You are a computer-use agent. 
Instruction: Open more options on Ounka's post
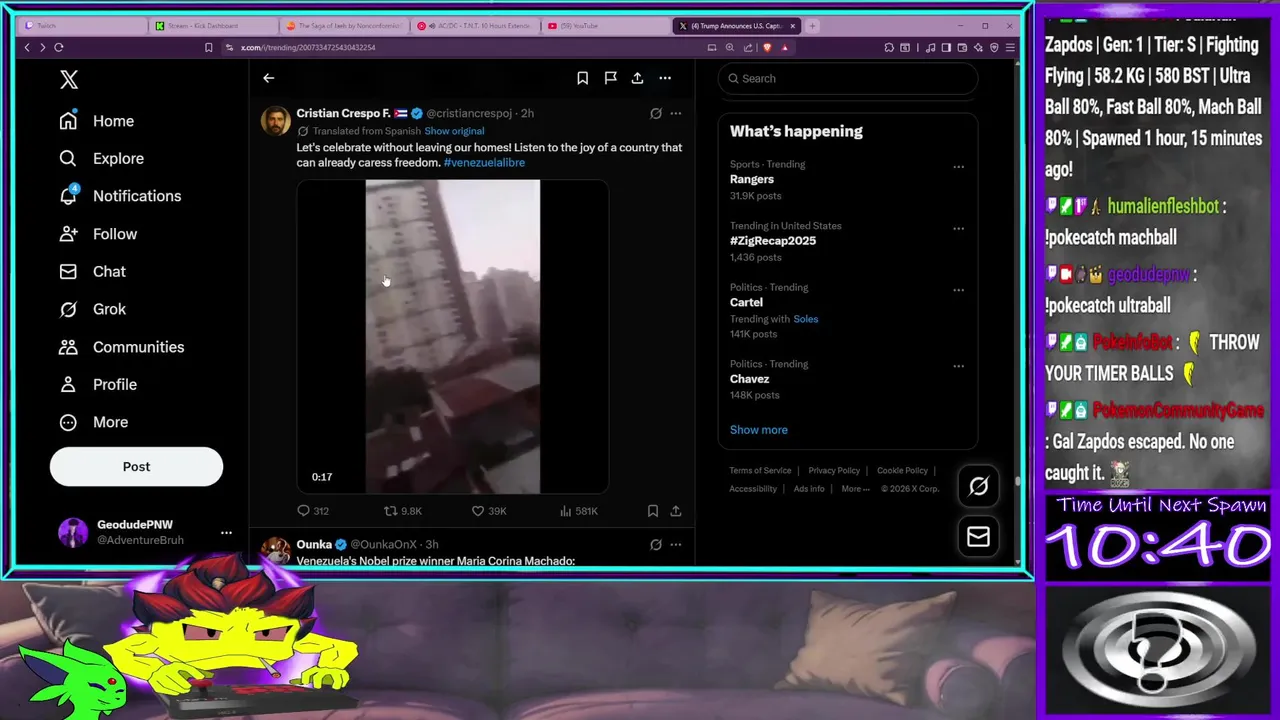point(676,545)
